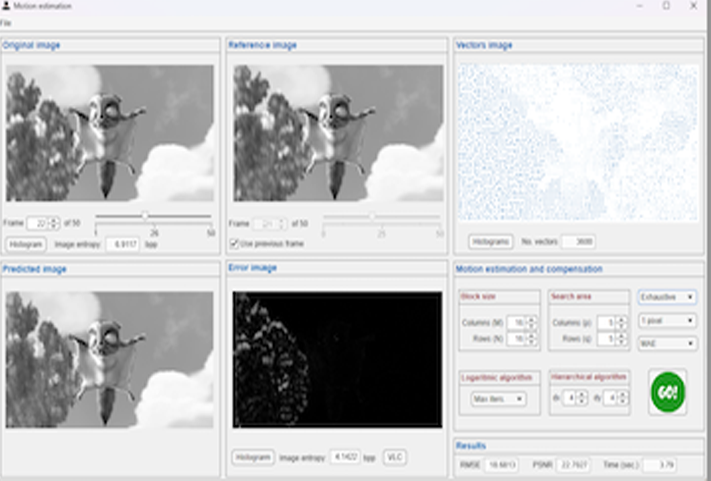This screenshot has height=481, width=711.
Task: Click the Reference image squirrel picture
Action: click(338, 133)
